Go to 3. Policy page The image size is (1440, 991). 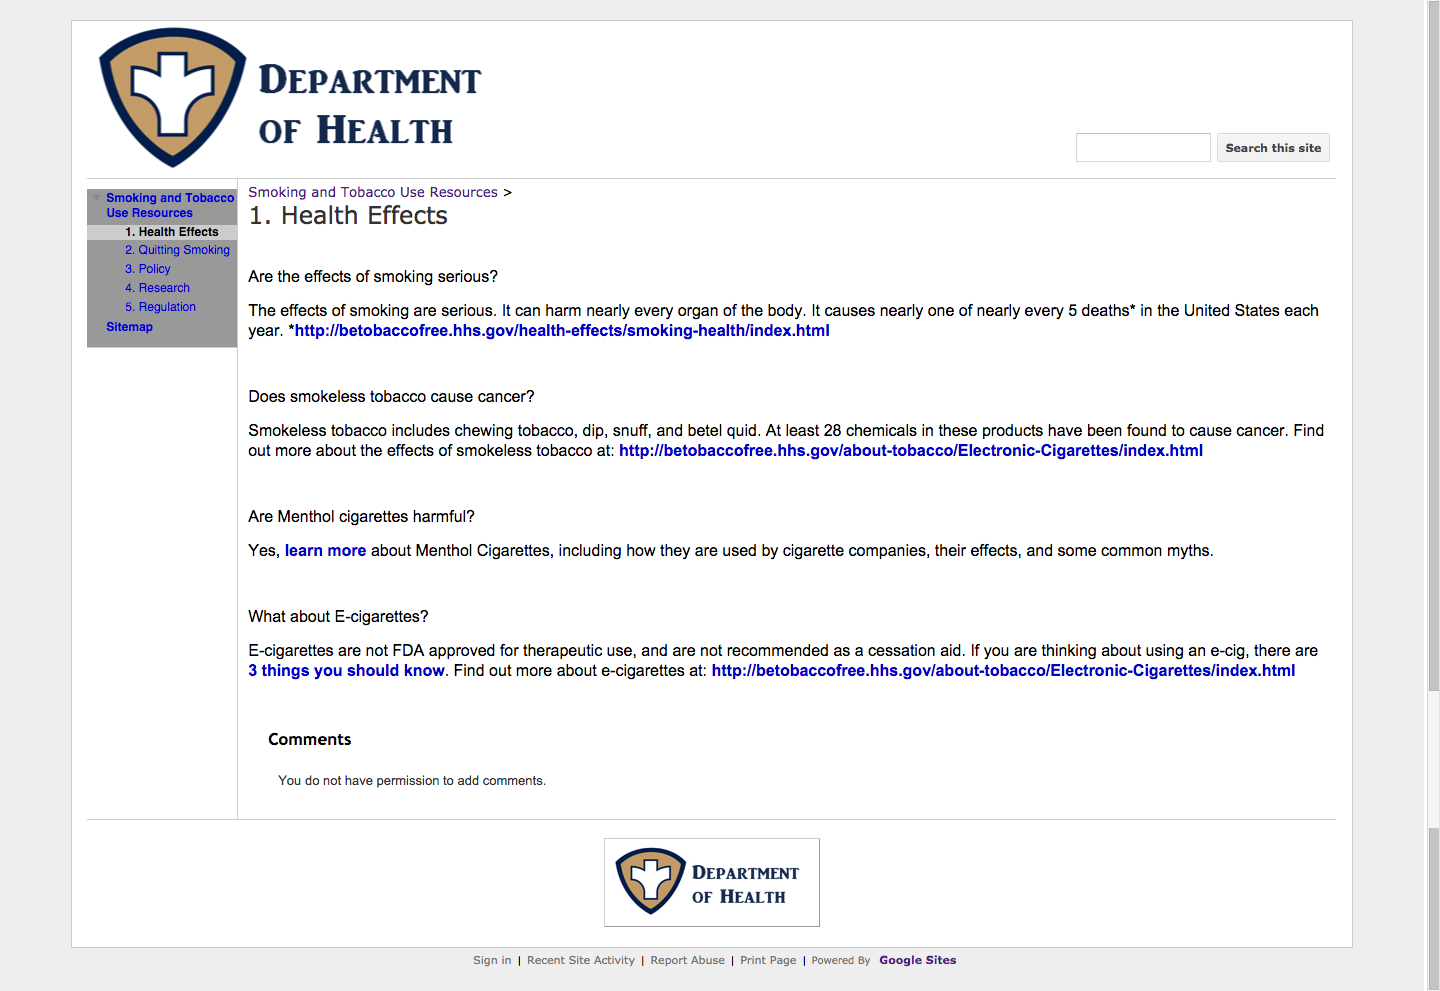pyautogui.click(x=148, y=269)
